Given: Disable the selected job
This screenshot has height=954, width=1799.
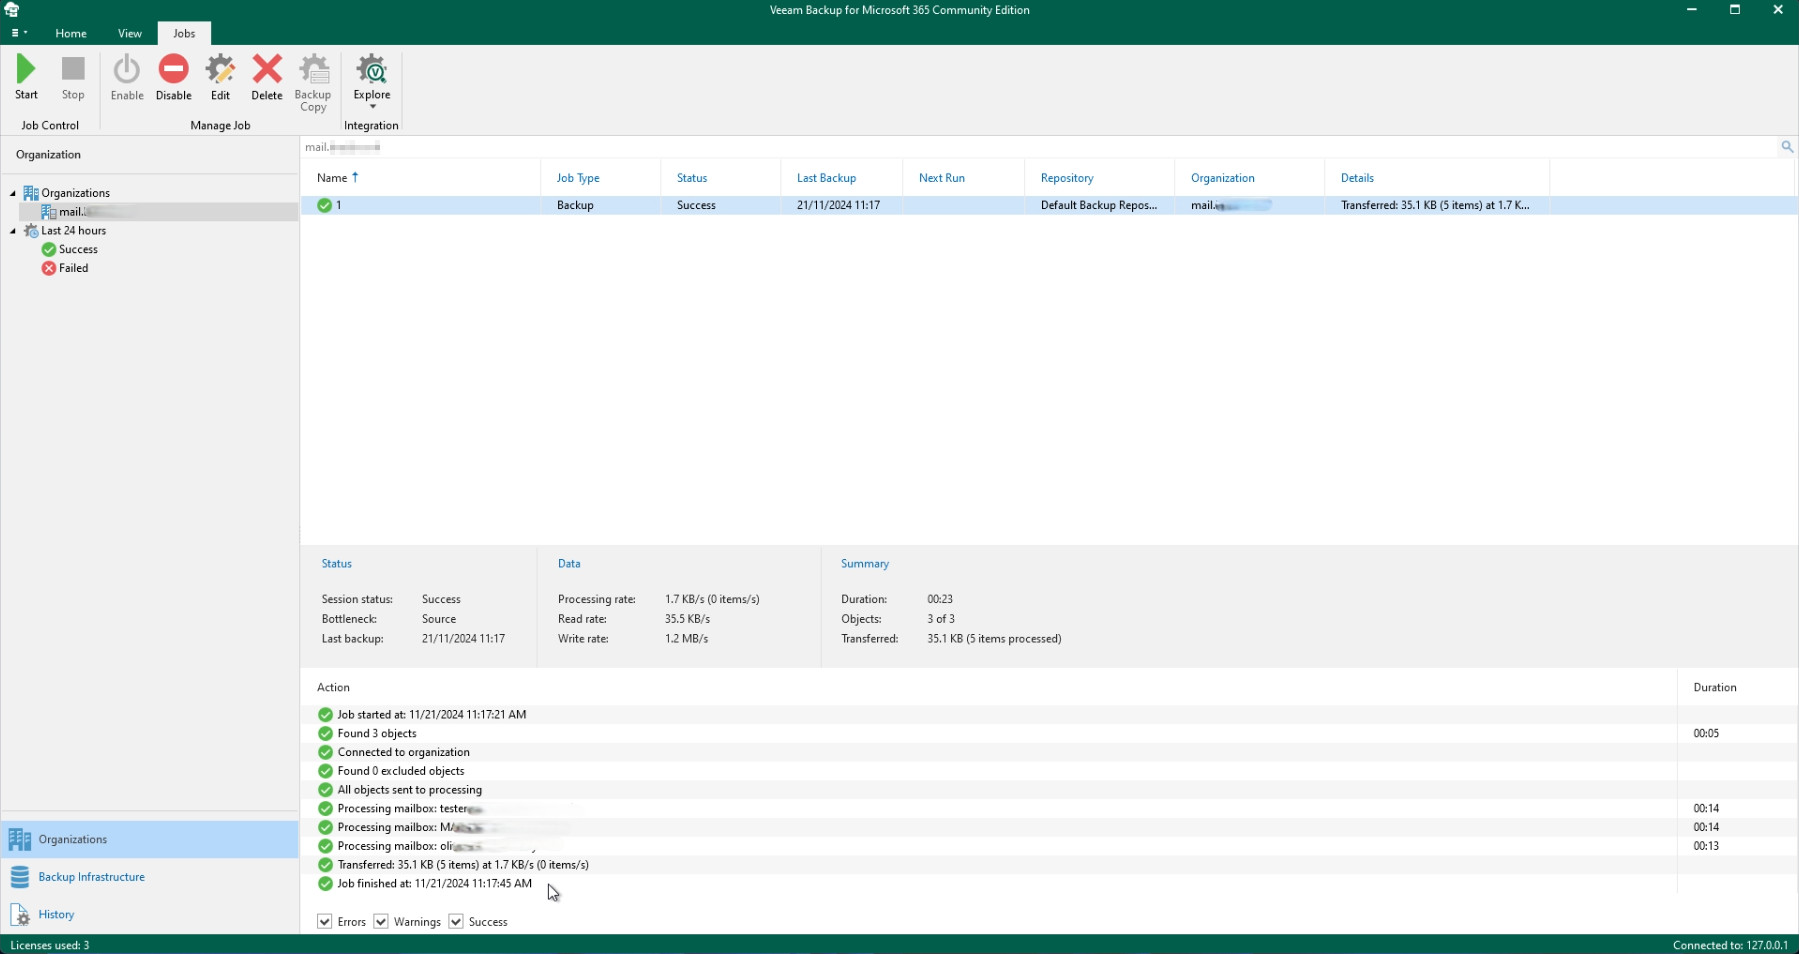Looking at the screenshot, I should coord(173,77).
